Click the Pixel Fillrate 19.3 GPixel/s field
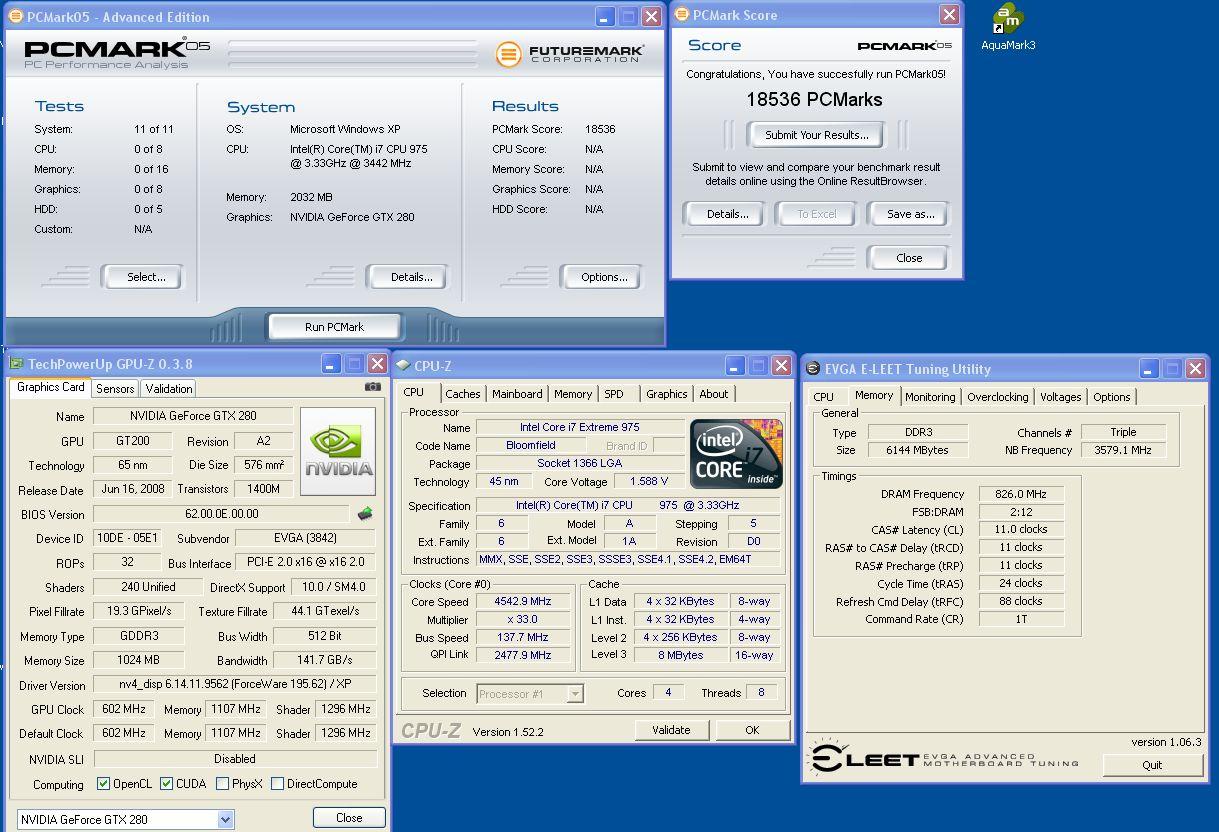Image resolution: width=1219 pixels, height=832 pixels. (x=138, y=611)
